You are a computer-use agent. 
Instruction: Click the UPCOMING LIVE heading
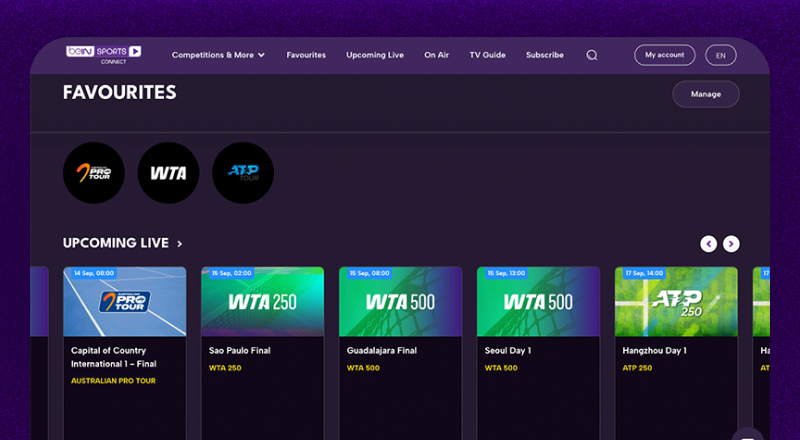coord(116,243)
